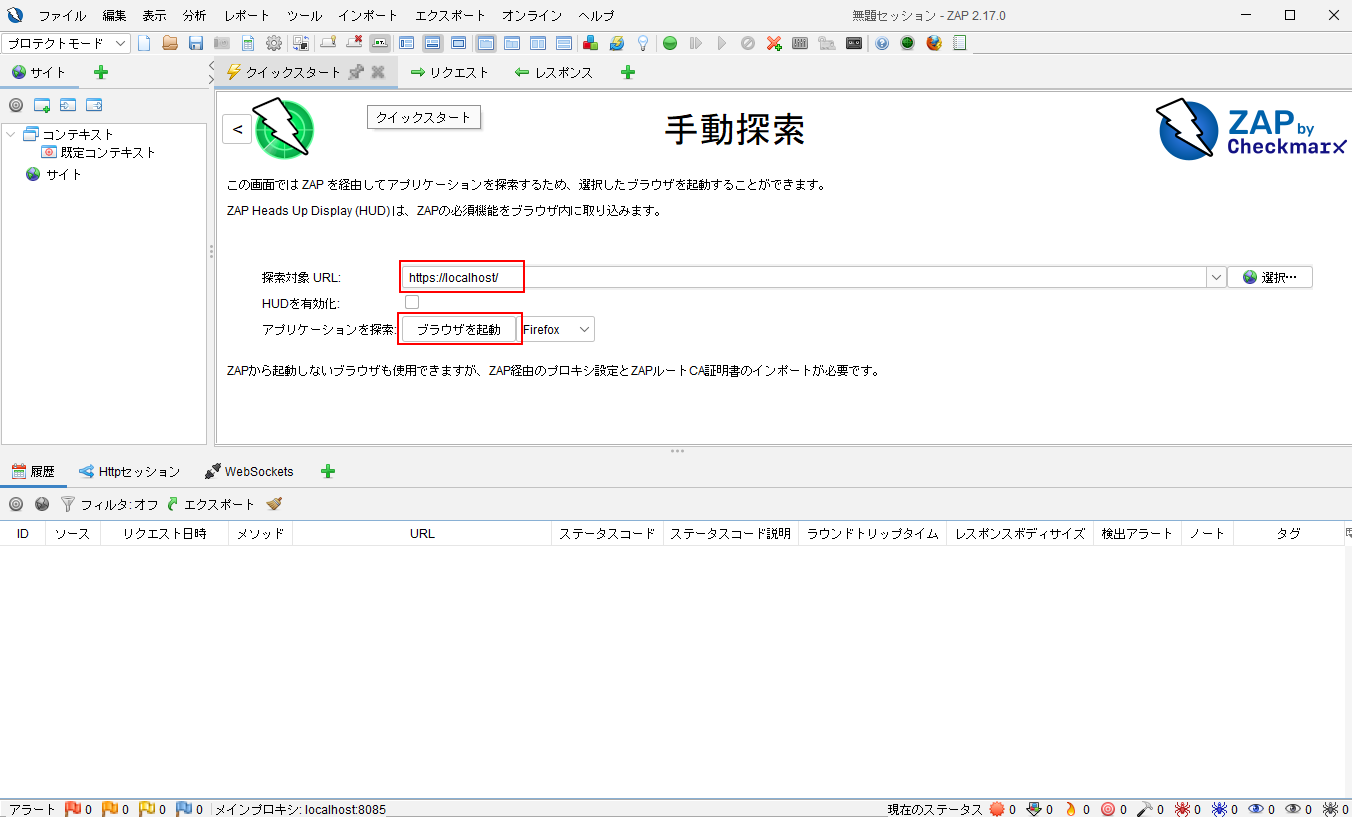Add a tab with plus beside WebSockets
Viewport: 1352px width, 818px height.
[x=327, y=471]
